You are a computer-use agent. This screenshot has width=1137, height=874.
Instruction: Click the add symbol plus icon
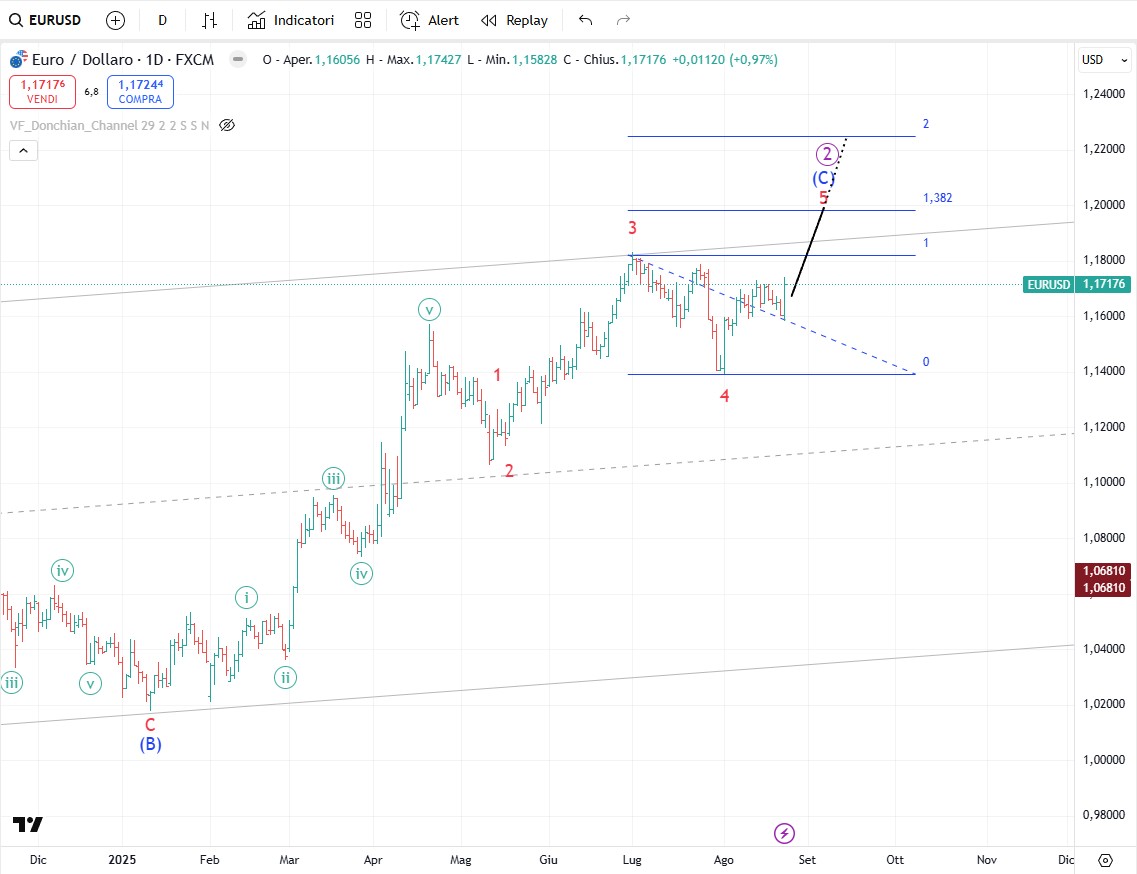click(x=115, y=20)
